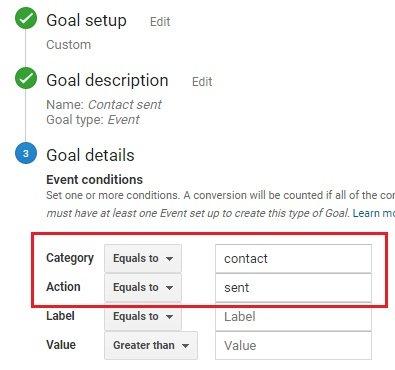This screenshot has height=370, width=395.
Task: Edit the Goal setup step
Action: point(160,22)
